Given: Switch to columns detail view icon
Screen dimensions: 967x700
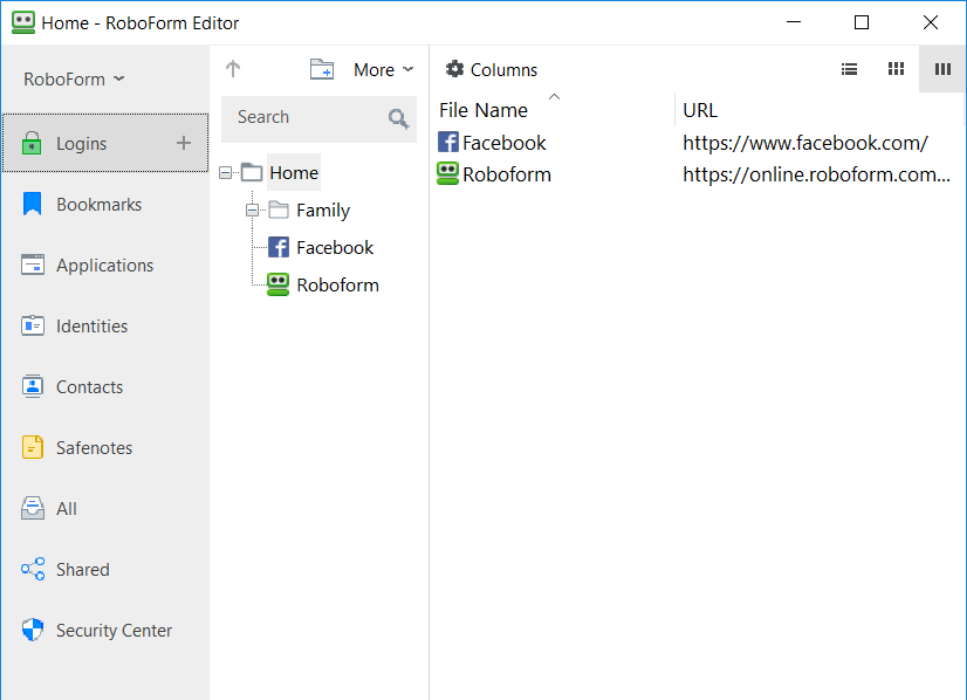Looking at the screenshot, I should point(942,69).
